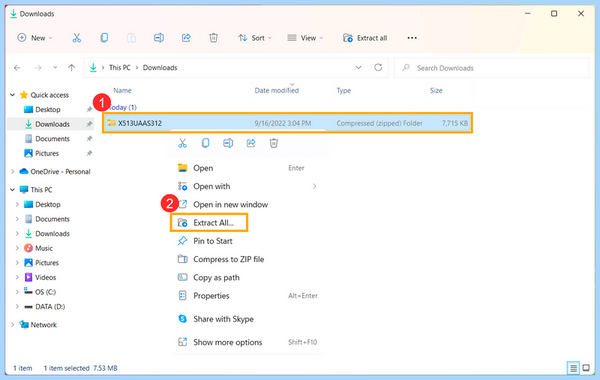
Task: Click Downloads in the address breadcrumb
Action: (160, 67)
